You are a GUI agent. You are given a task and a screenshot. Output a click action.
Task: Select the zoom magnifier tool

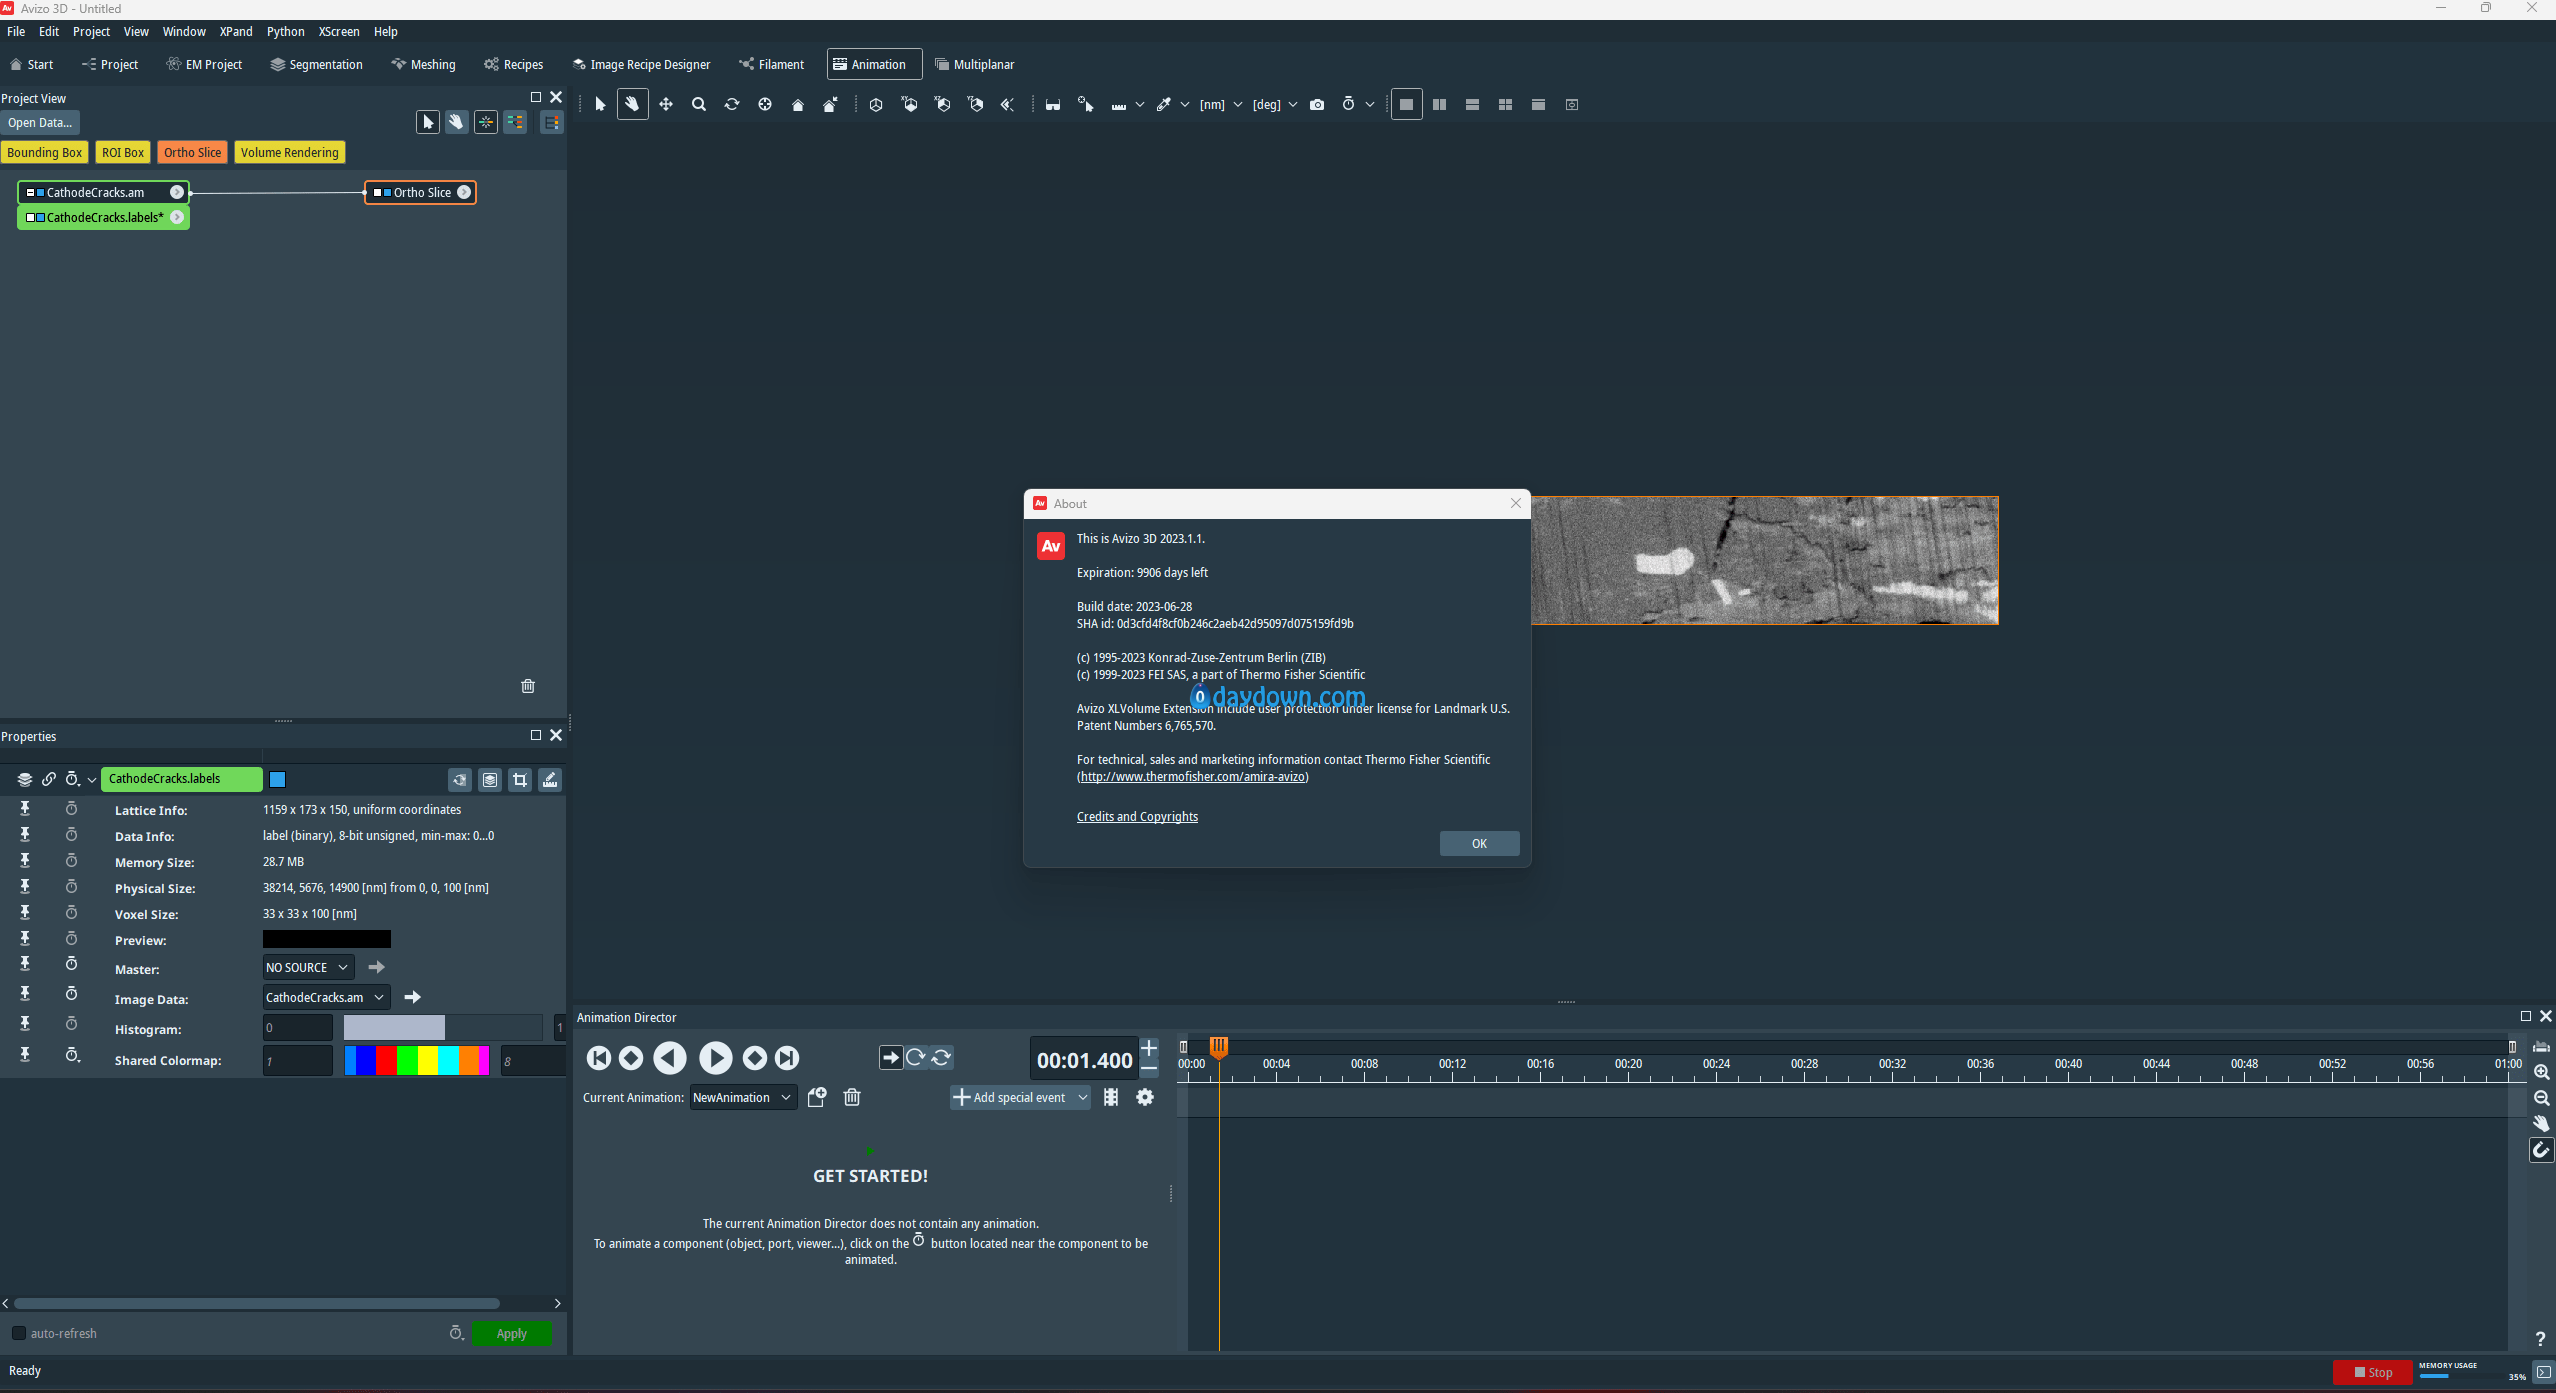[699, 104]
